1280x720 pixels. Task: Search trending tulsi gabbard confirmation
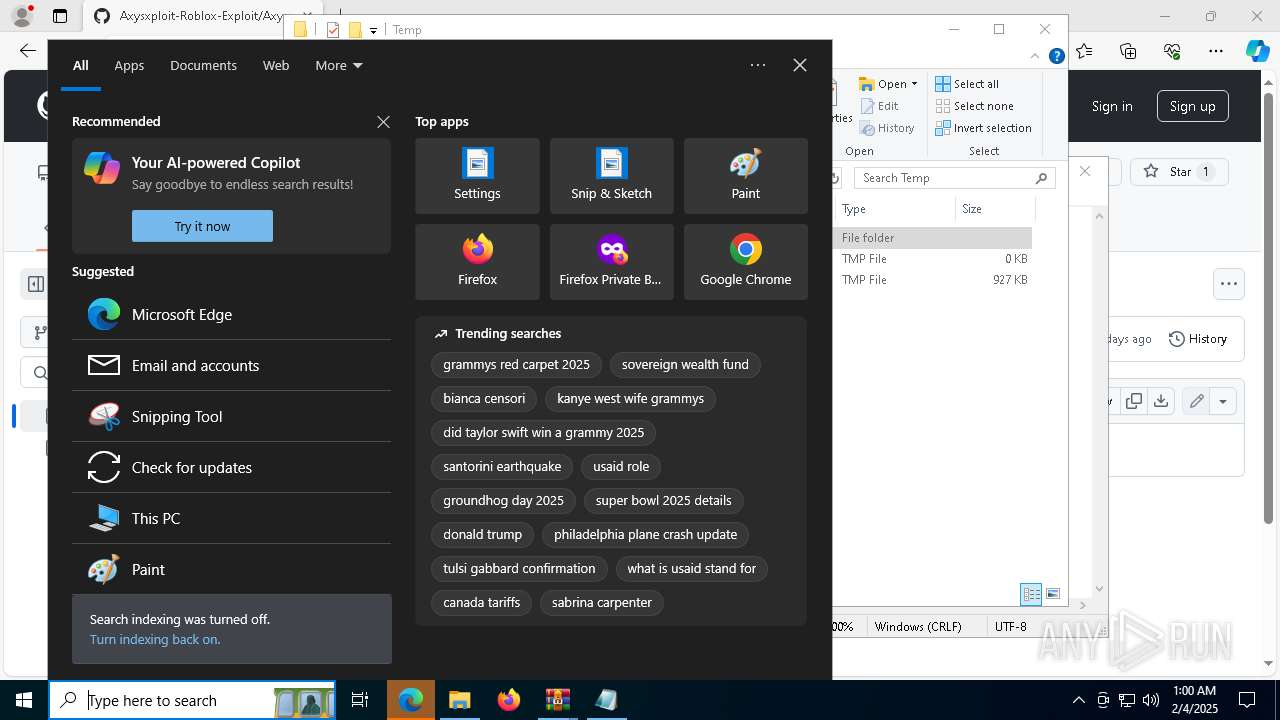[519, 568]
